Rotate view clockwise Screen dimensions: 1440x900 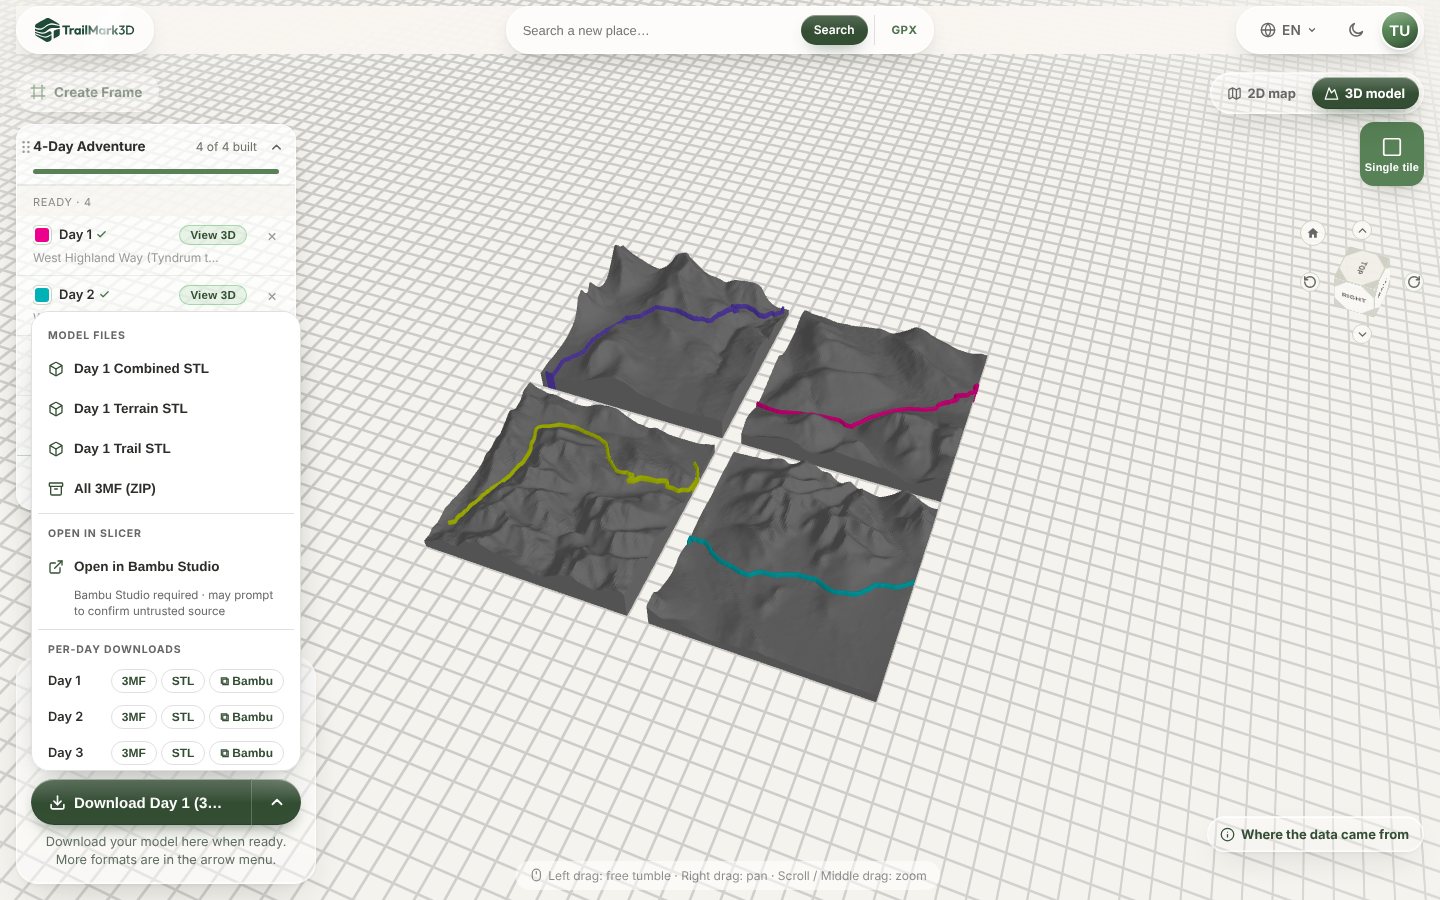pyautogui.click(x=1414, y=282)
